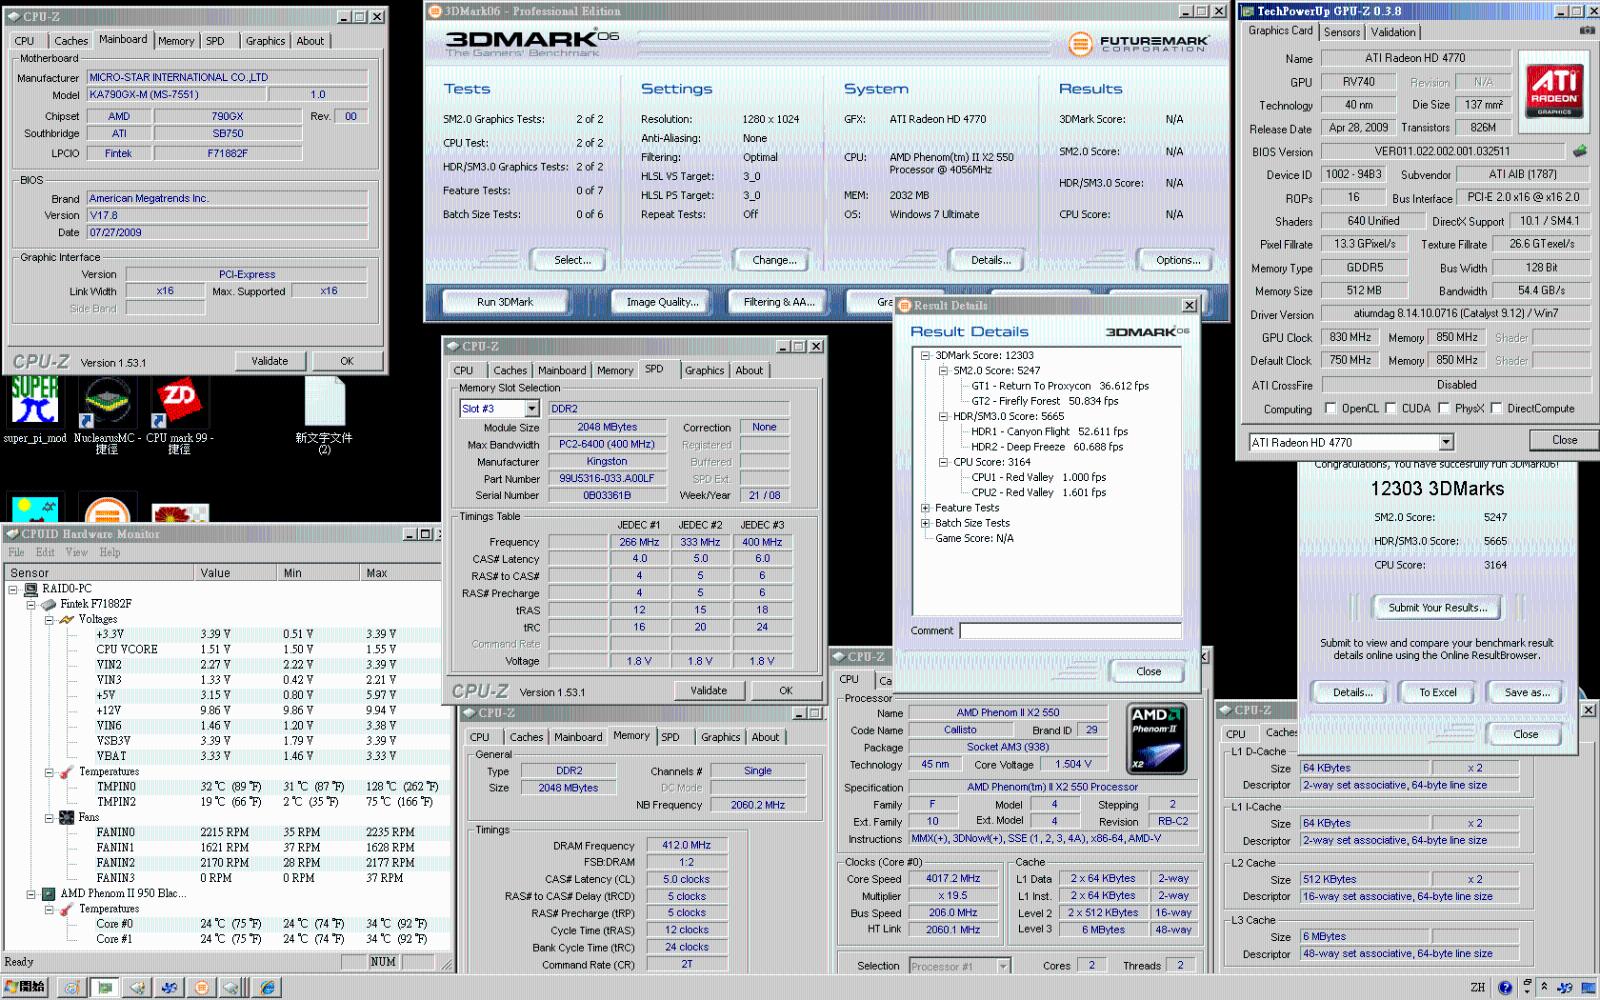Click the BIOS save chip icon in GPU-Z
This screenshot has width=1600, height=1000.
tap(1580, 151)
